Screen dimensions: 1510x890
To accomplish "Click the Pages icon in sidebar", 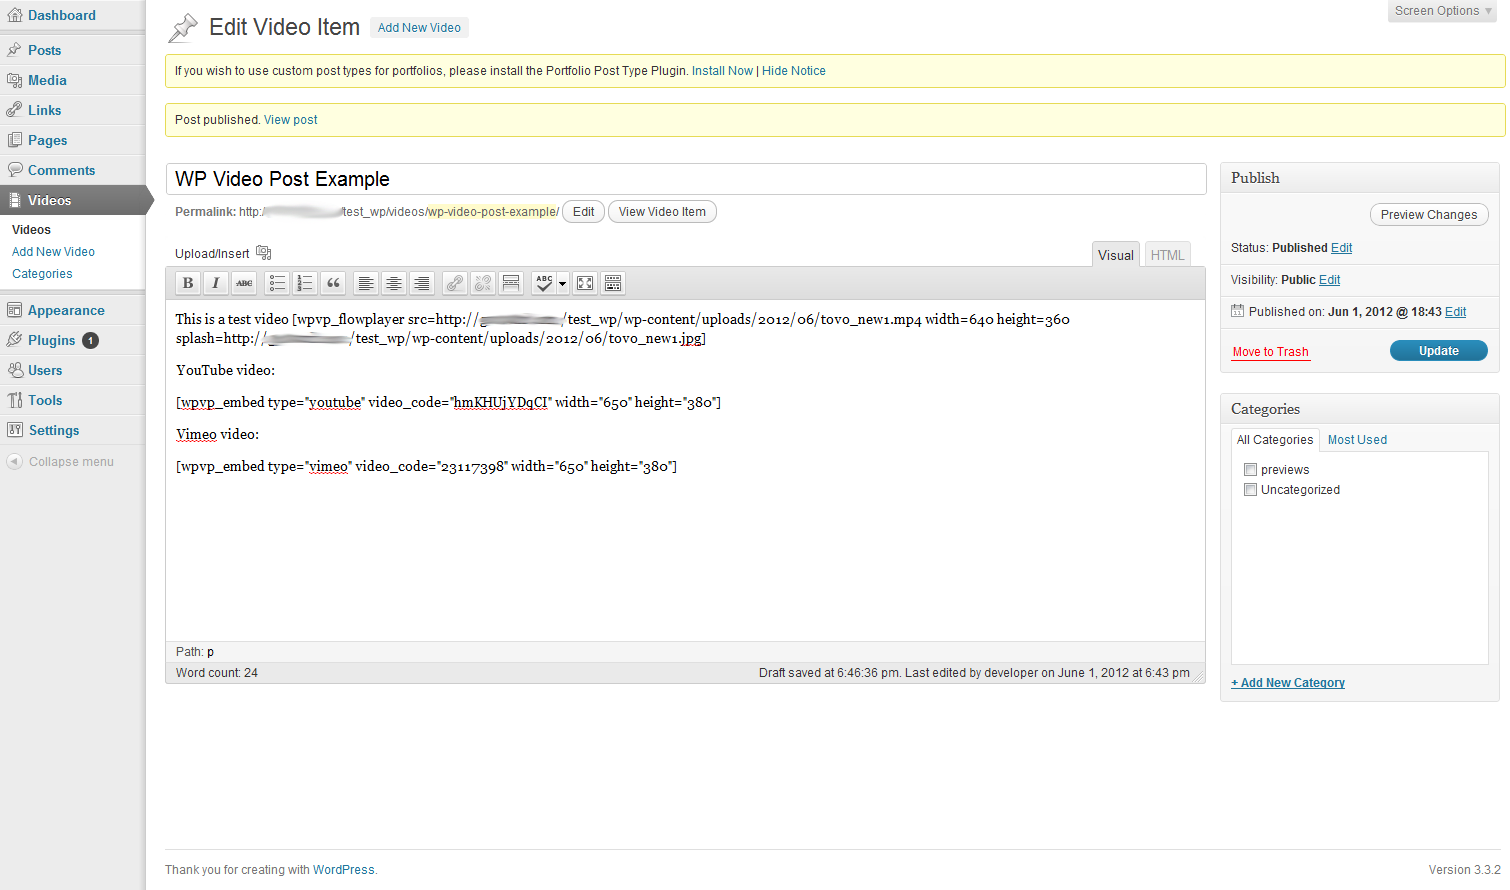I will pyautogui.click(x=14, y=140).
